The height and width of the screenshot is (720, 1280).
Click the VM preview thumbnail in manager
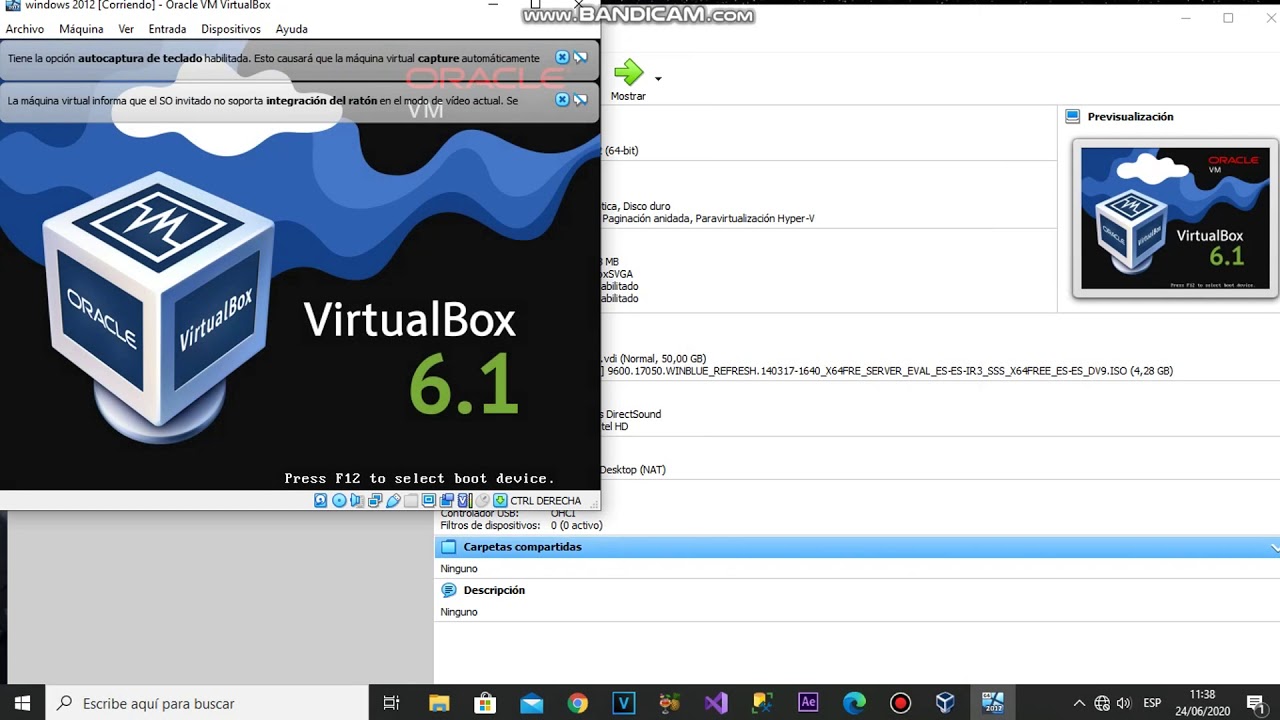point(1175,218)
